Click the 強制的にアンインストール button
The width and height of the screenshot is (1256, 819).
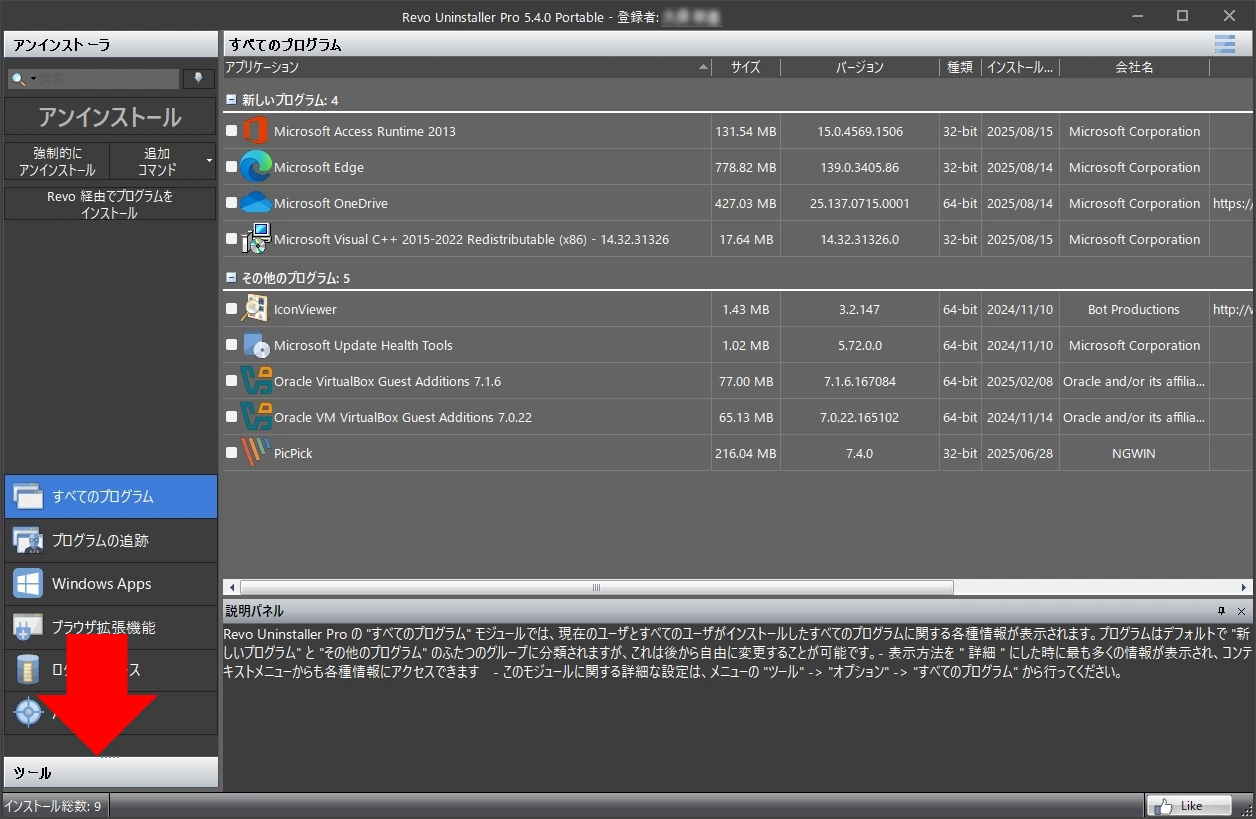click(57, 161)
